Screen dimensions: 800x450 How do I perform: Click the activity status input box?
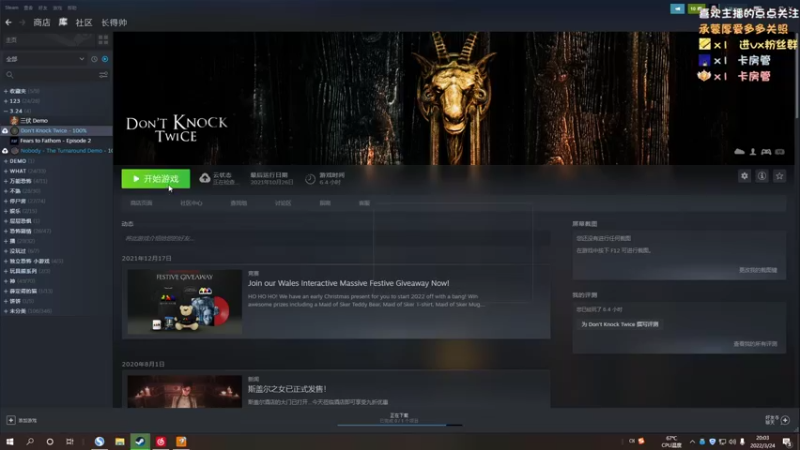tap(336, 238)
